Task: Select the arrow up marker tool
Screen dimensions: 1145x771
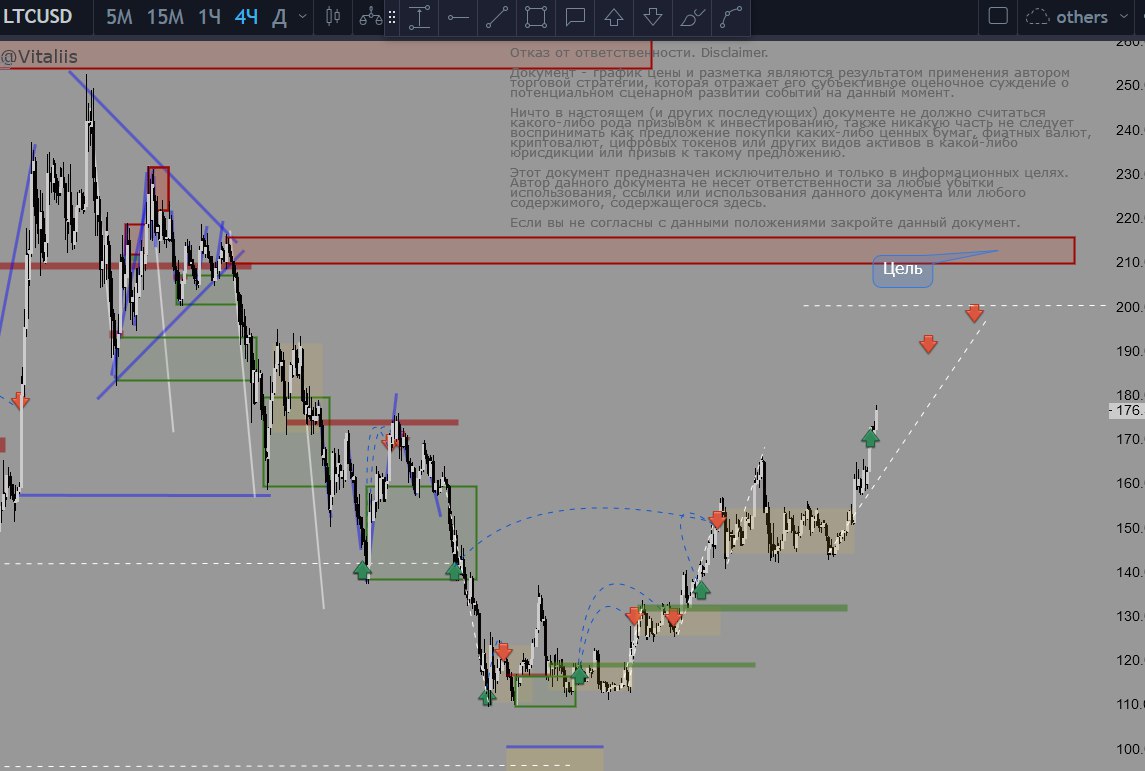Action: pos(614,17)
